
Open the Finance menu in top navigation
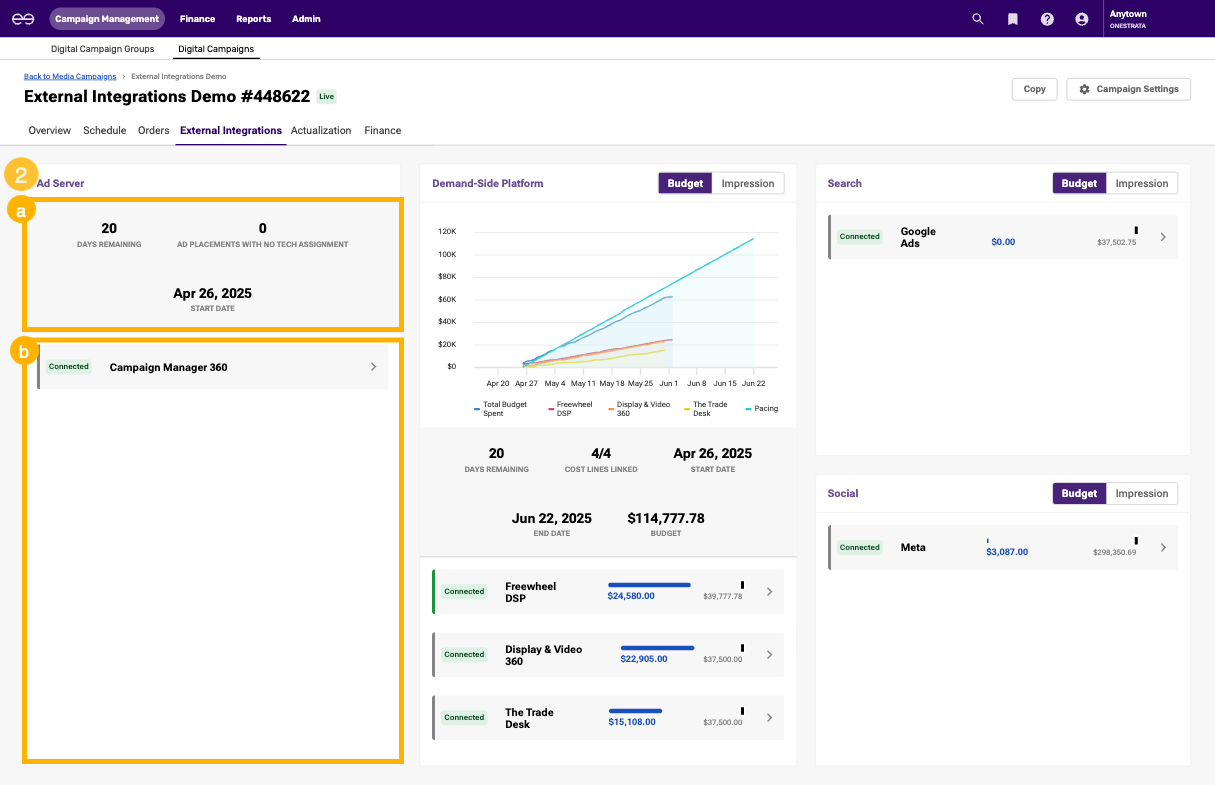tap(197, 19)
